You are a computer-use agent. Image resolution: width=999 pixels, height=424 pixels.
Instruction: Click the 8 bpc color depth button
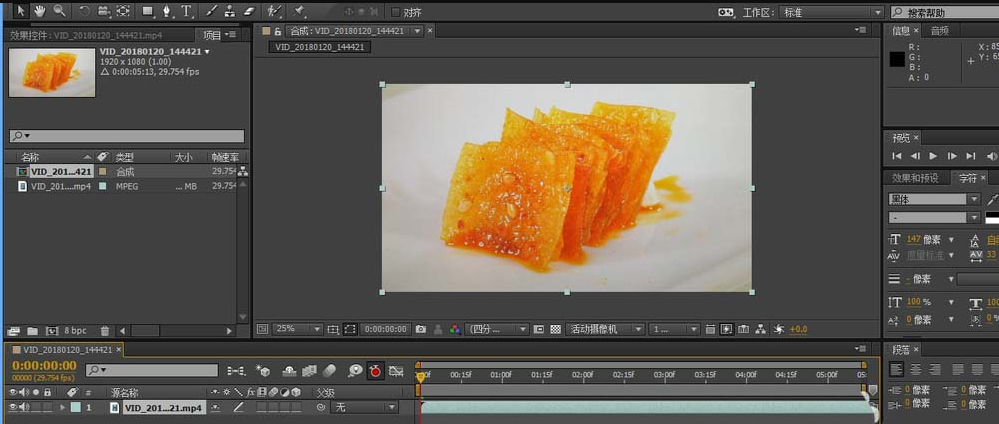(x=75, y=331)
